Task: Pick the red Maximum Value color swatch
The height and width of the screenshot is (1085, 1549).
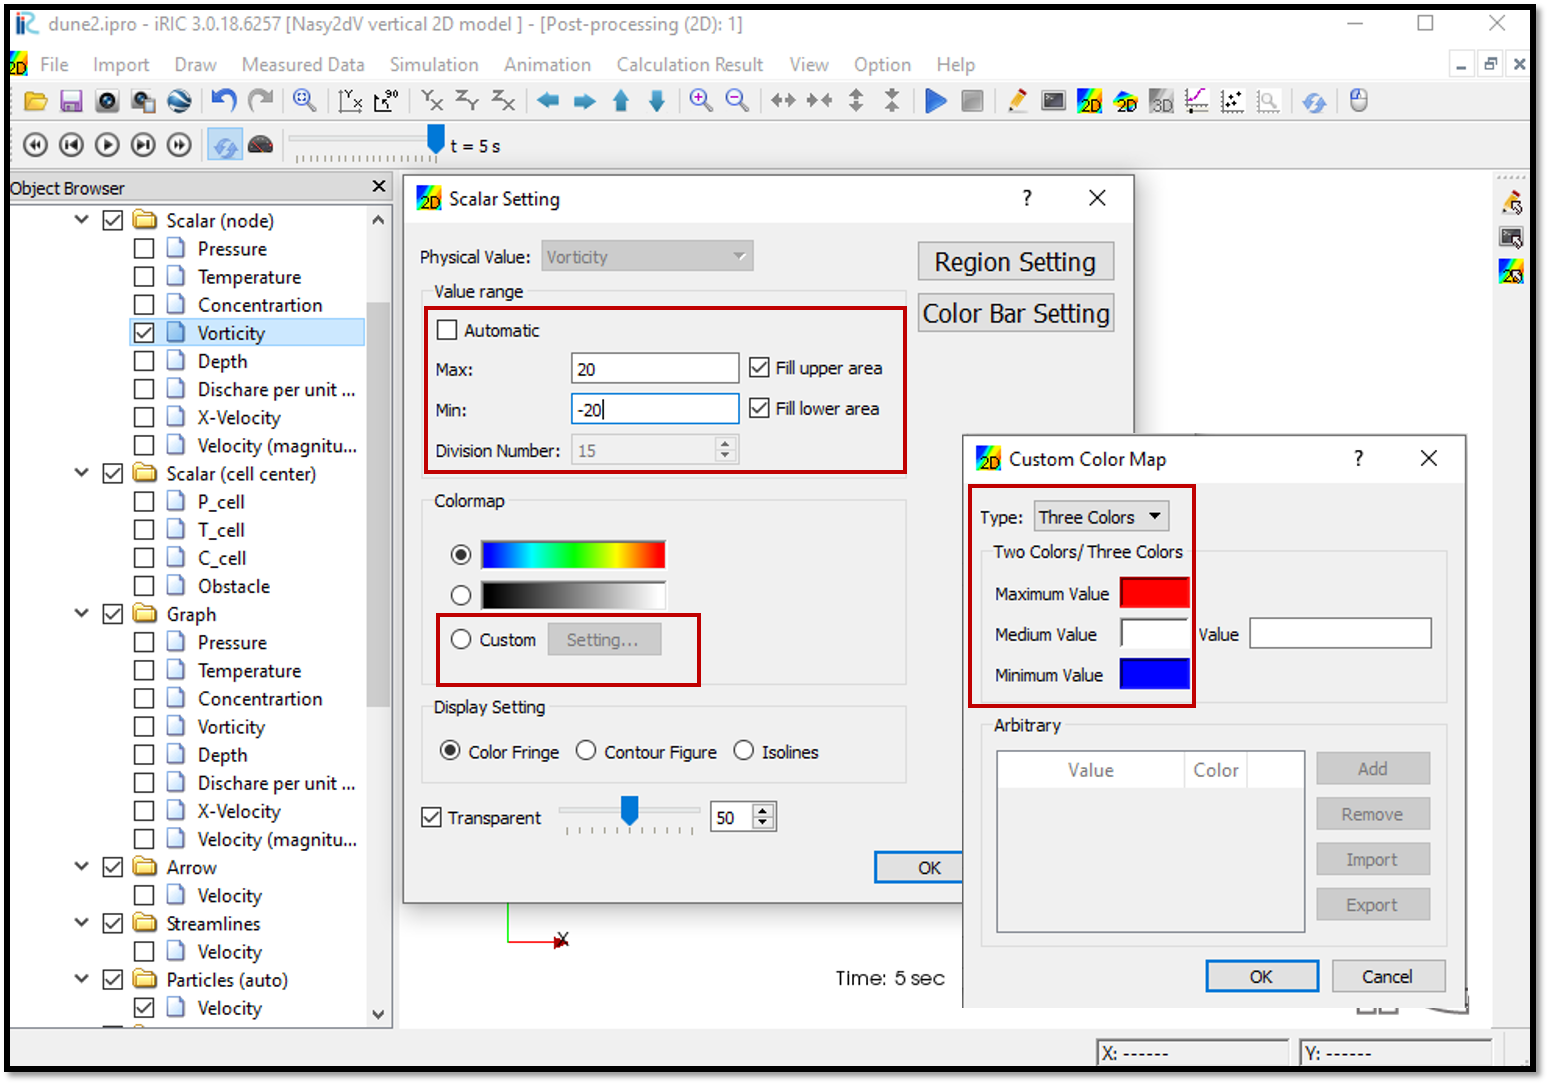Action: [1154, 593]
